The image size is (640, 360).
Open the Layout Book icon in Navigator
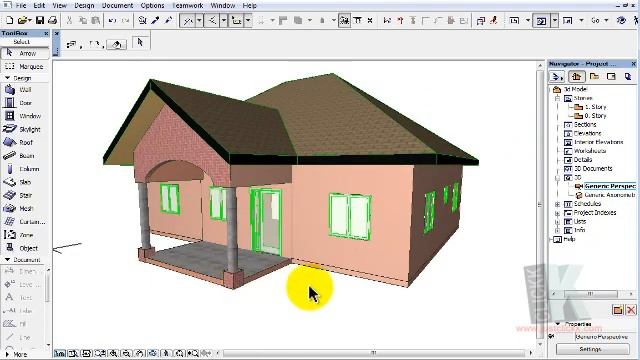[x=611, y=76]
